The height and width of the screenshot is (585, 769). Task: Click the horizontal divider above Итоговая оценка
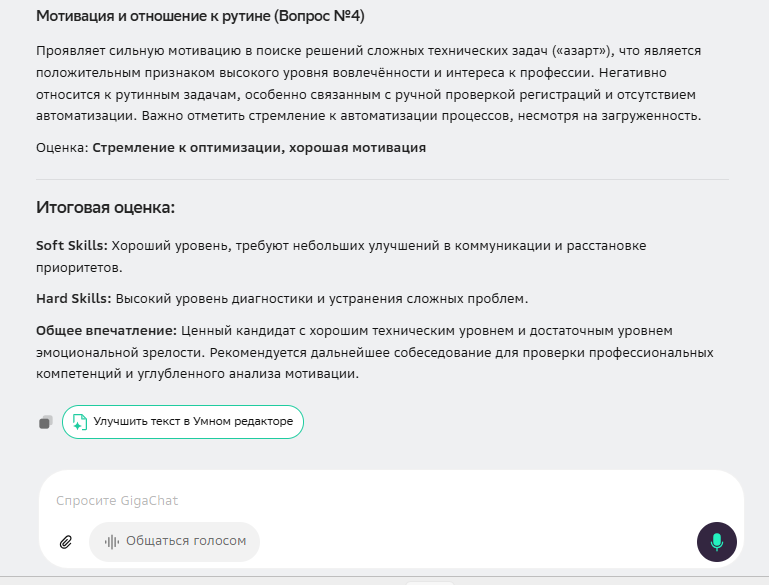tap(382, 180)
